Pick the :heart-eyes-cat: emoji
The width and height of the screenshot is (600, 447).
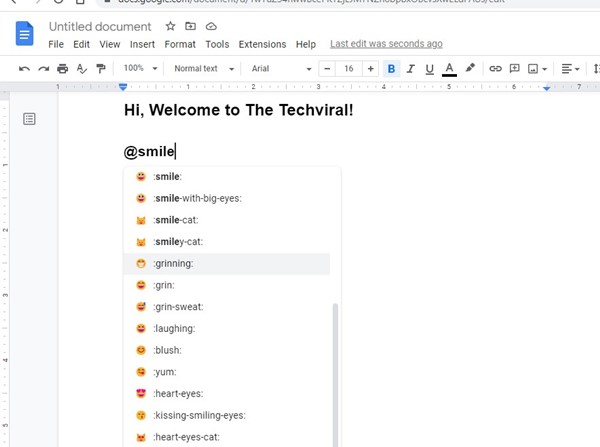pos(227,437)
